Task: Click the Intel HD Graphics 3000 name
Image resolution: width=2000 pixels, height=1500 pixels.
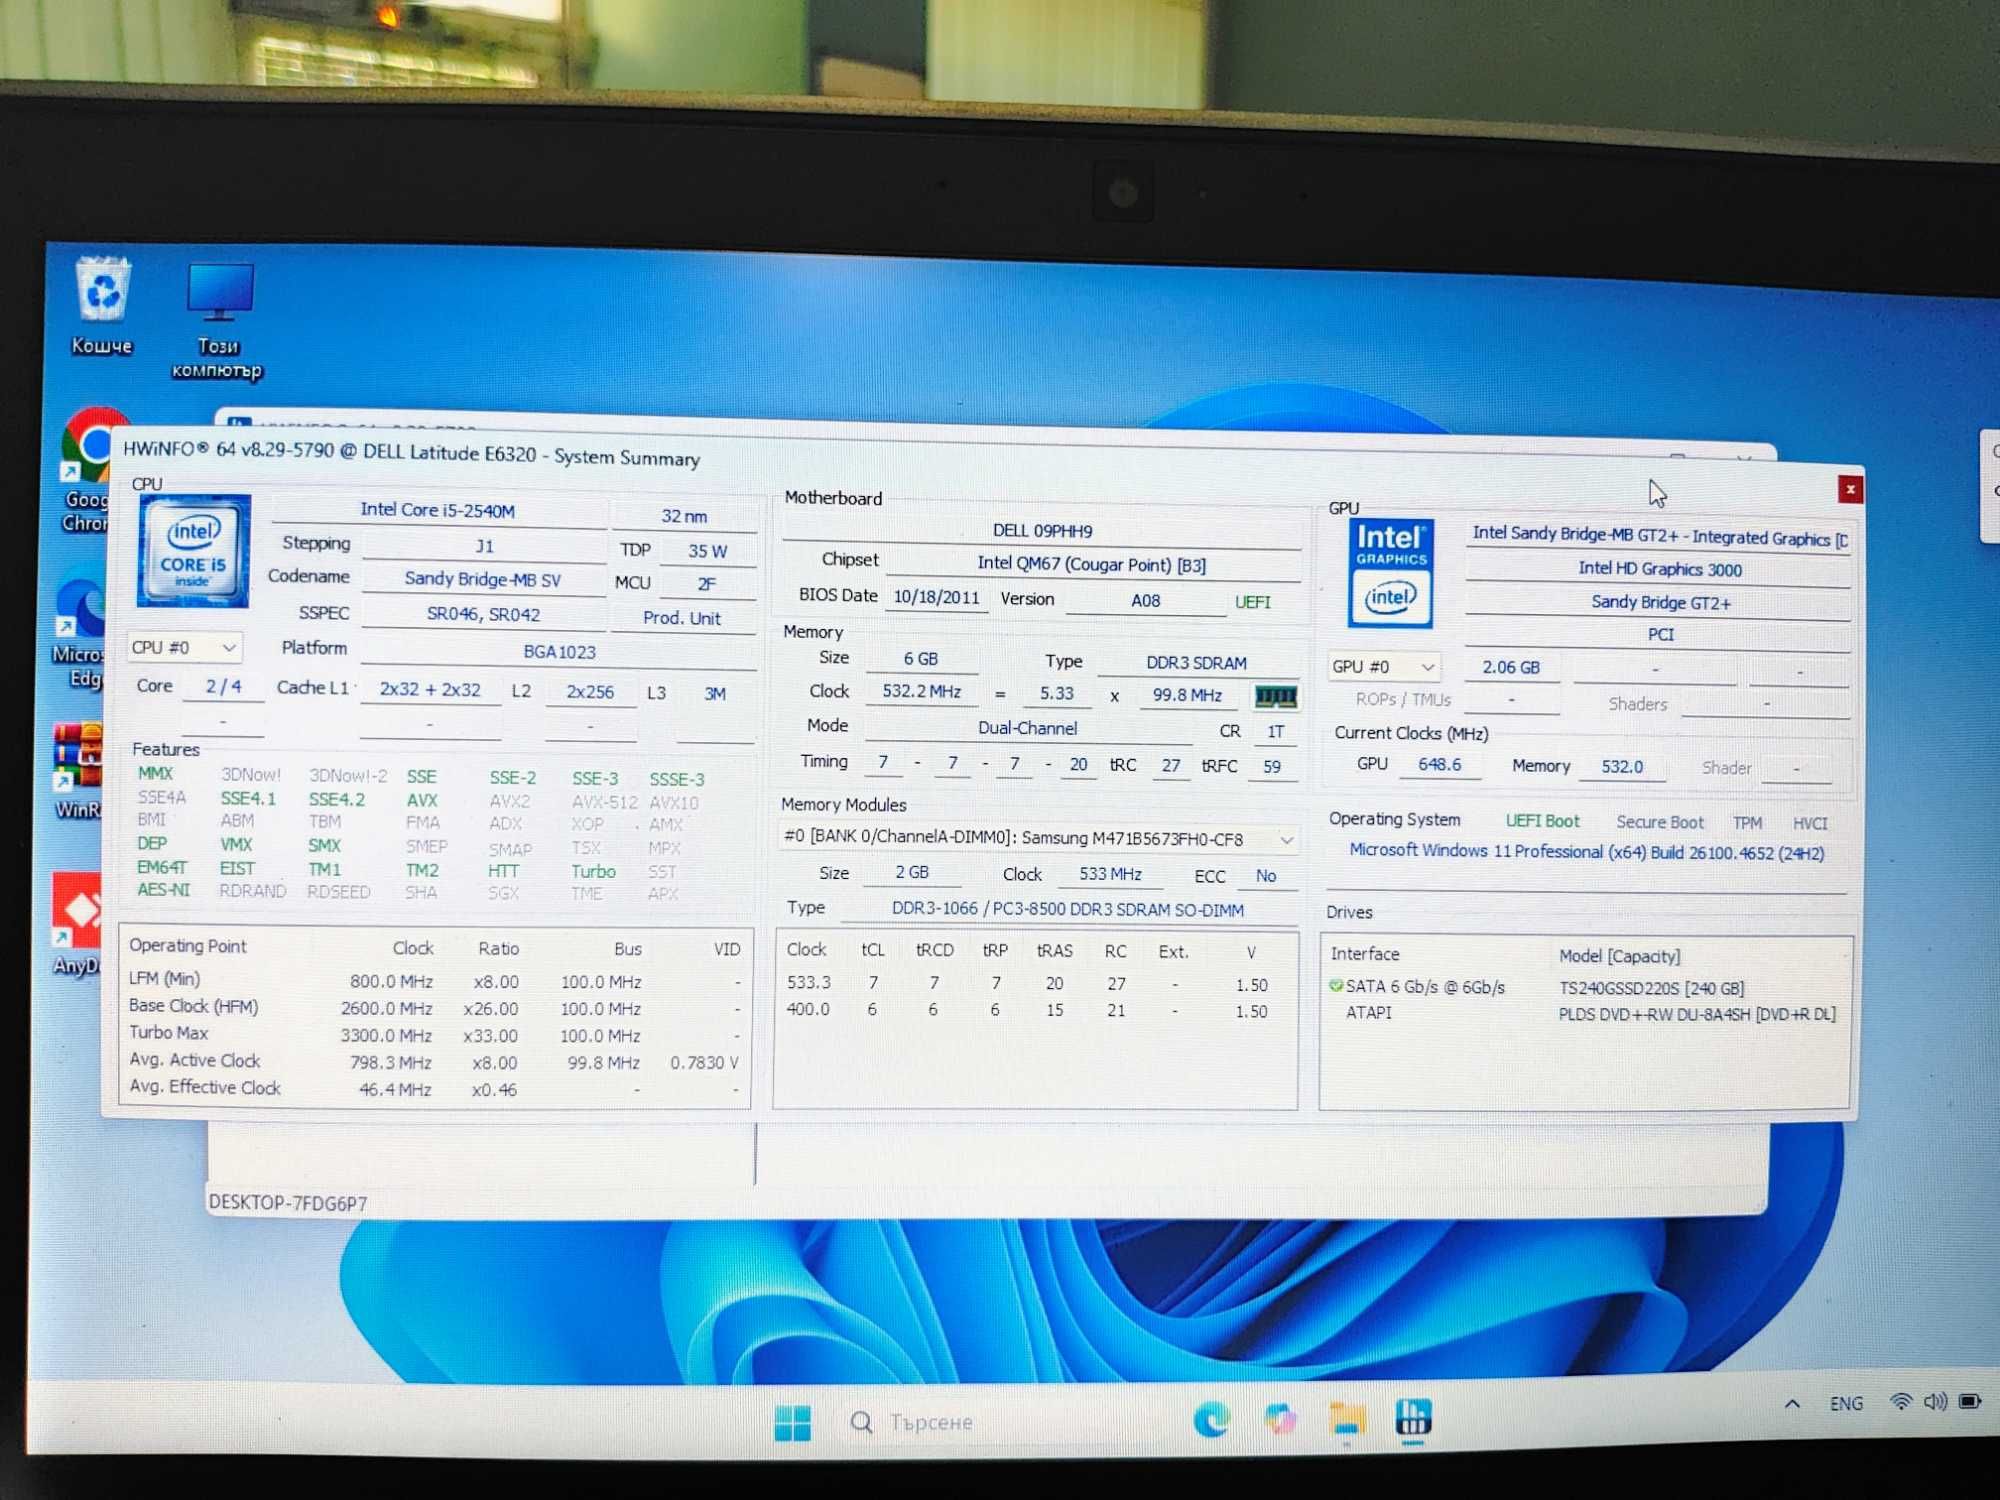Action: click(1659, 569)
